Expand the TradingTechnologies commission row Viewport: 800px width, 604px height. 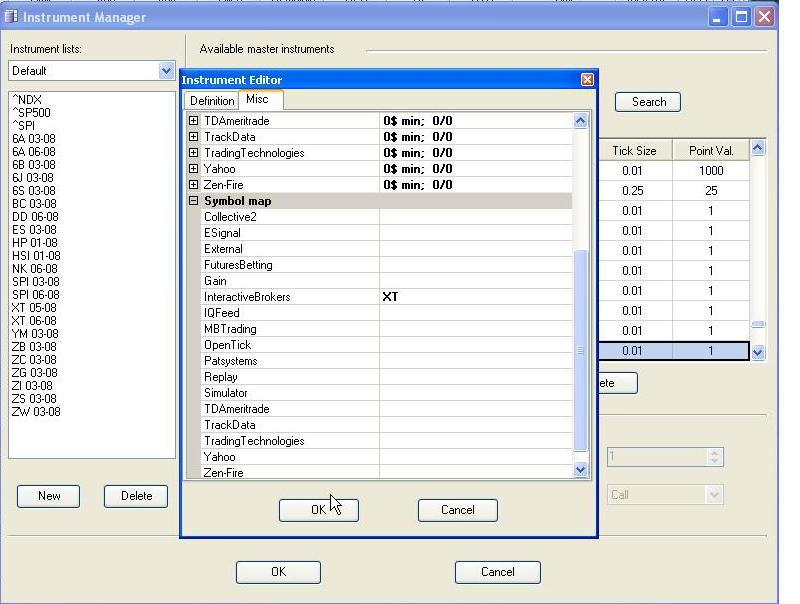point(193,153)
